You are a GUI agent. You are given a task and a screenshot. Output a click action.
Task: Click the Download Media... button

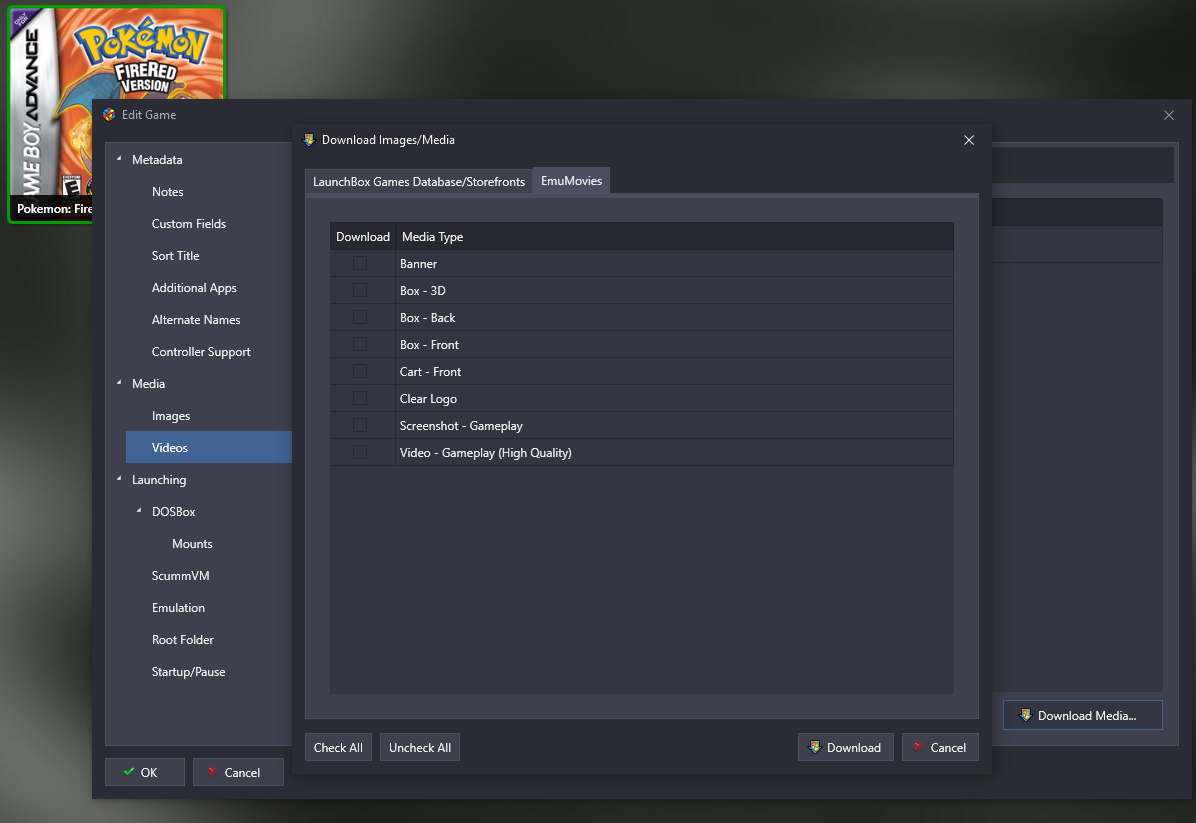[x=1082, y=715]
